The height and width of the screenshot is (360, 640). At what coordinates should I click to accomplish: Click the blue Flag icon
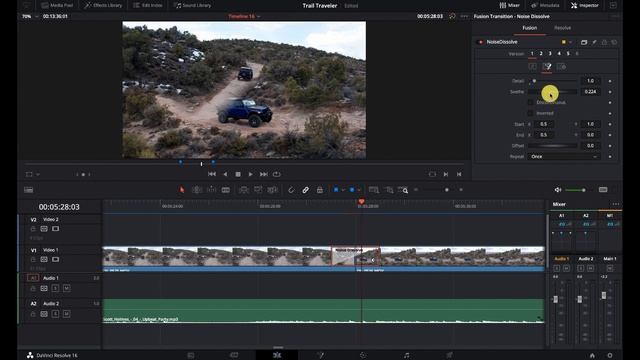336,190
